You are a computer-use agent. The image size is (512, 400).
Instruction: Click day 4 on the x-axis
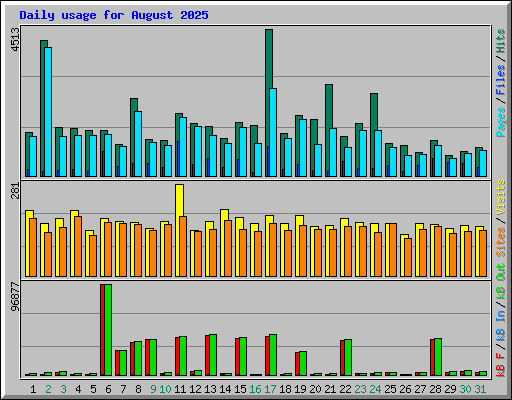pyautogui.click(x=78, y=389)
